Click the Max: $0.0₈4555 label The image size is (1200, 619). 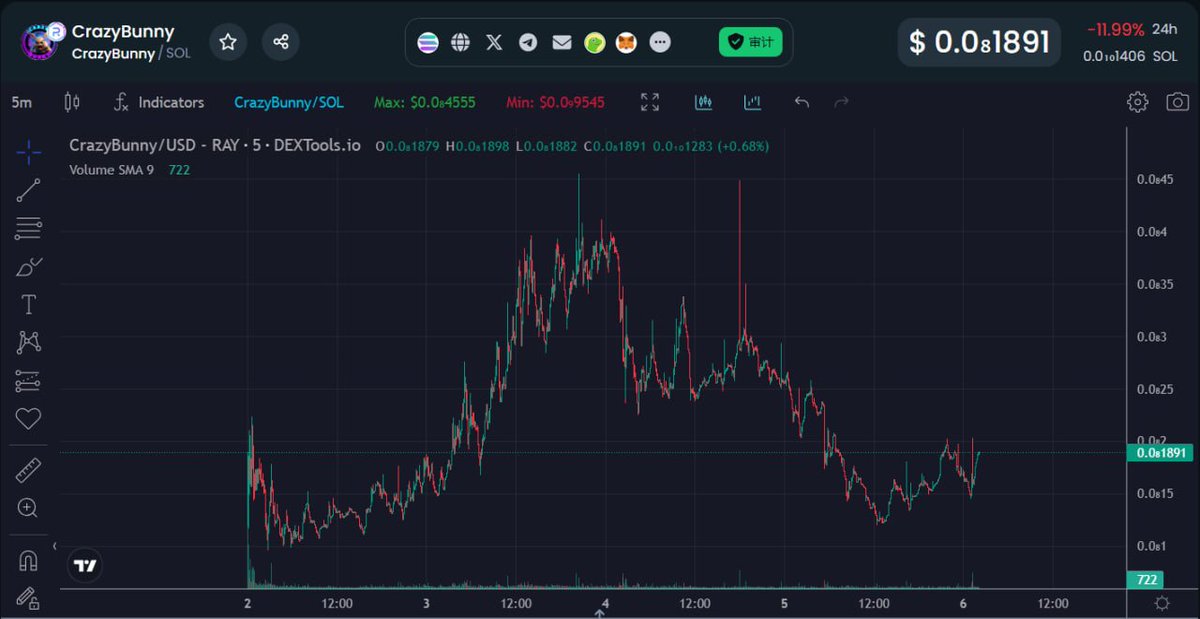[425, 102]
